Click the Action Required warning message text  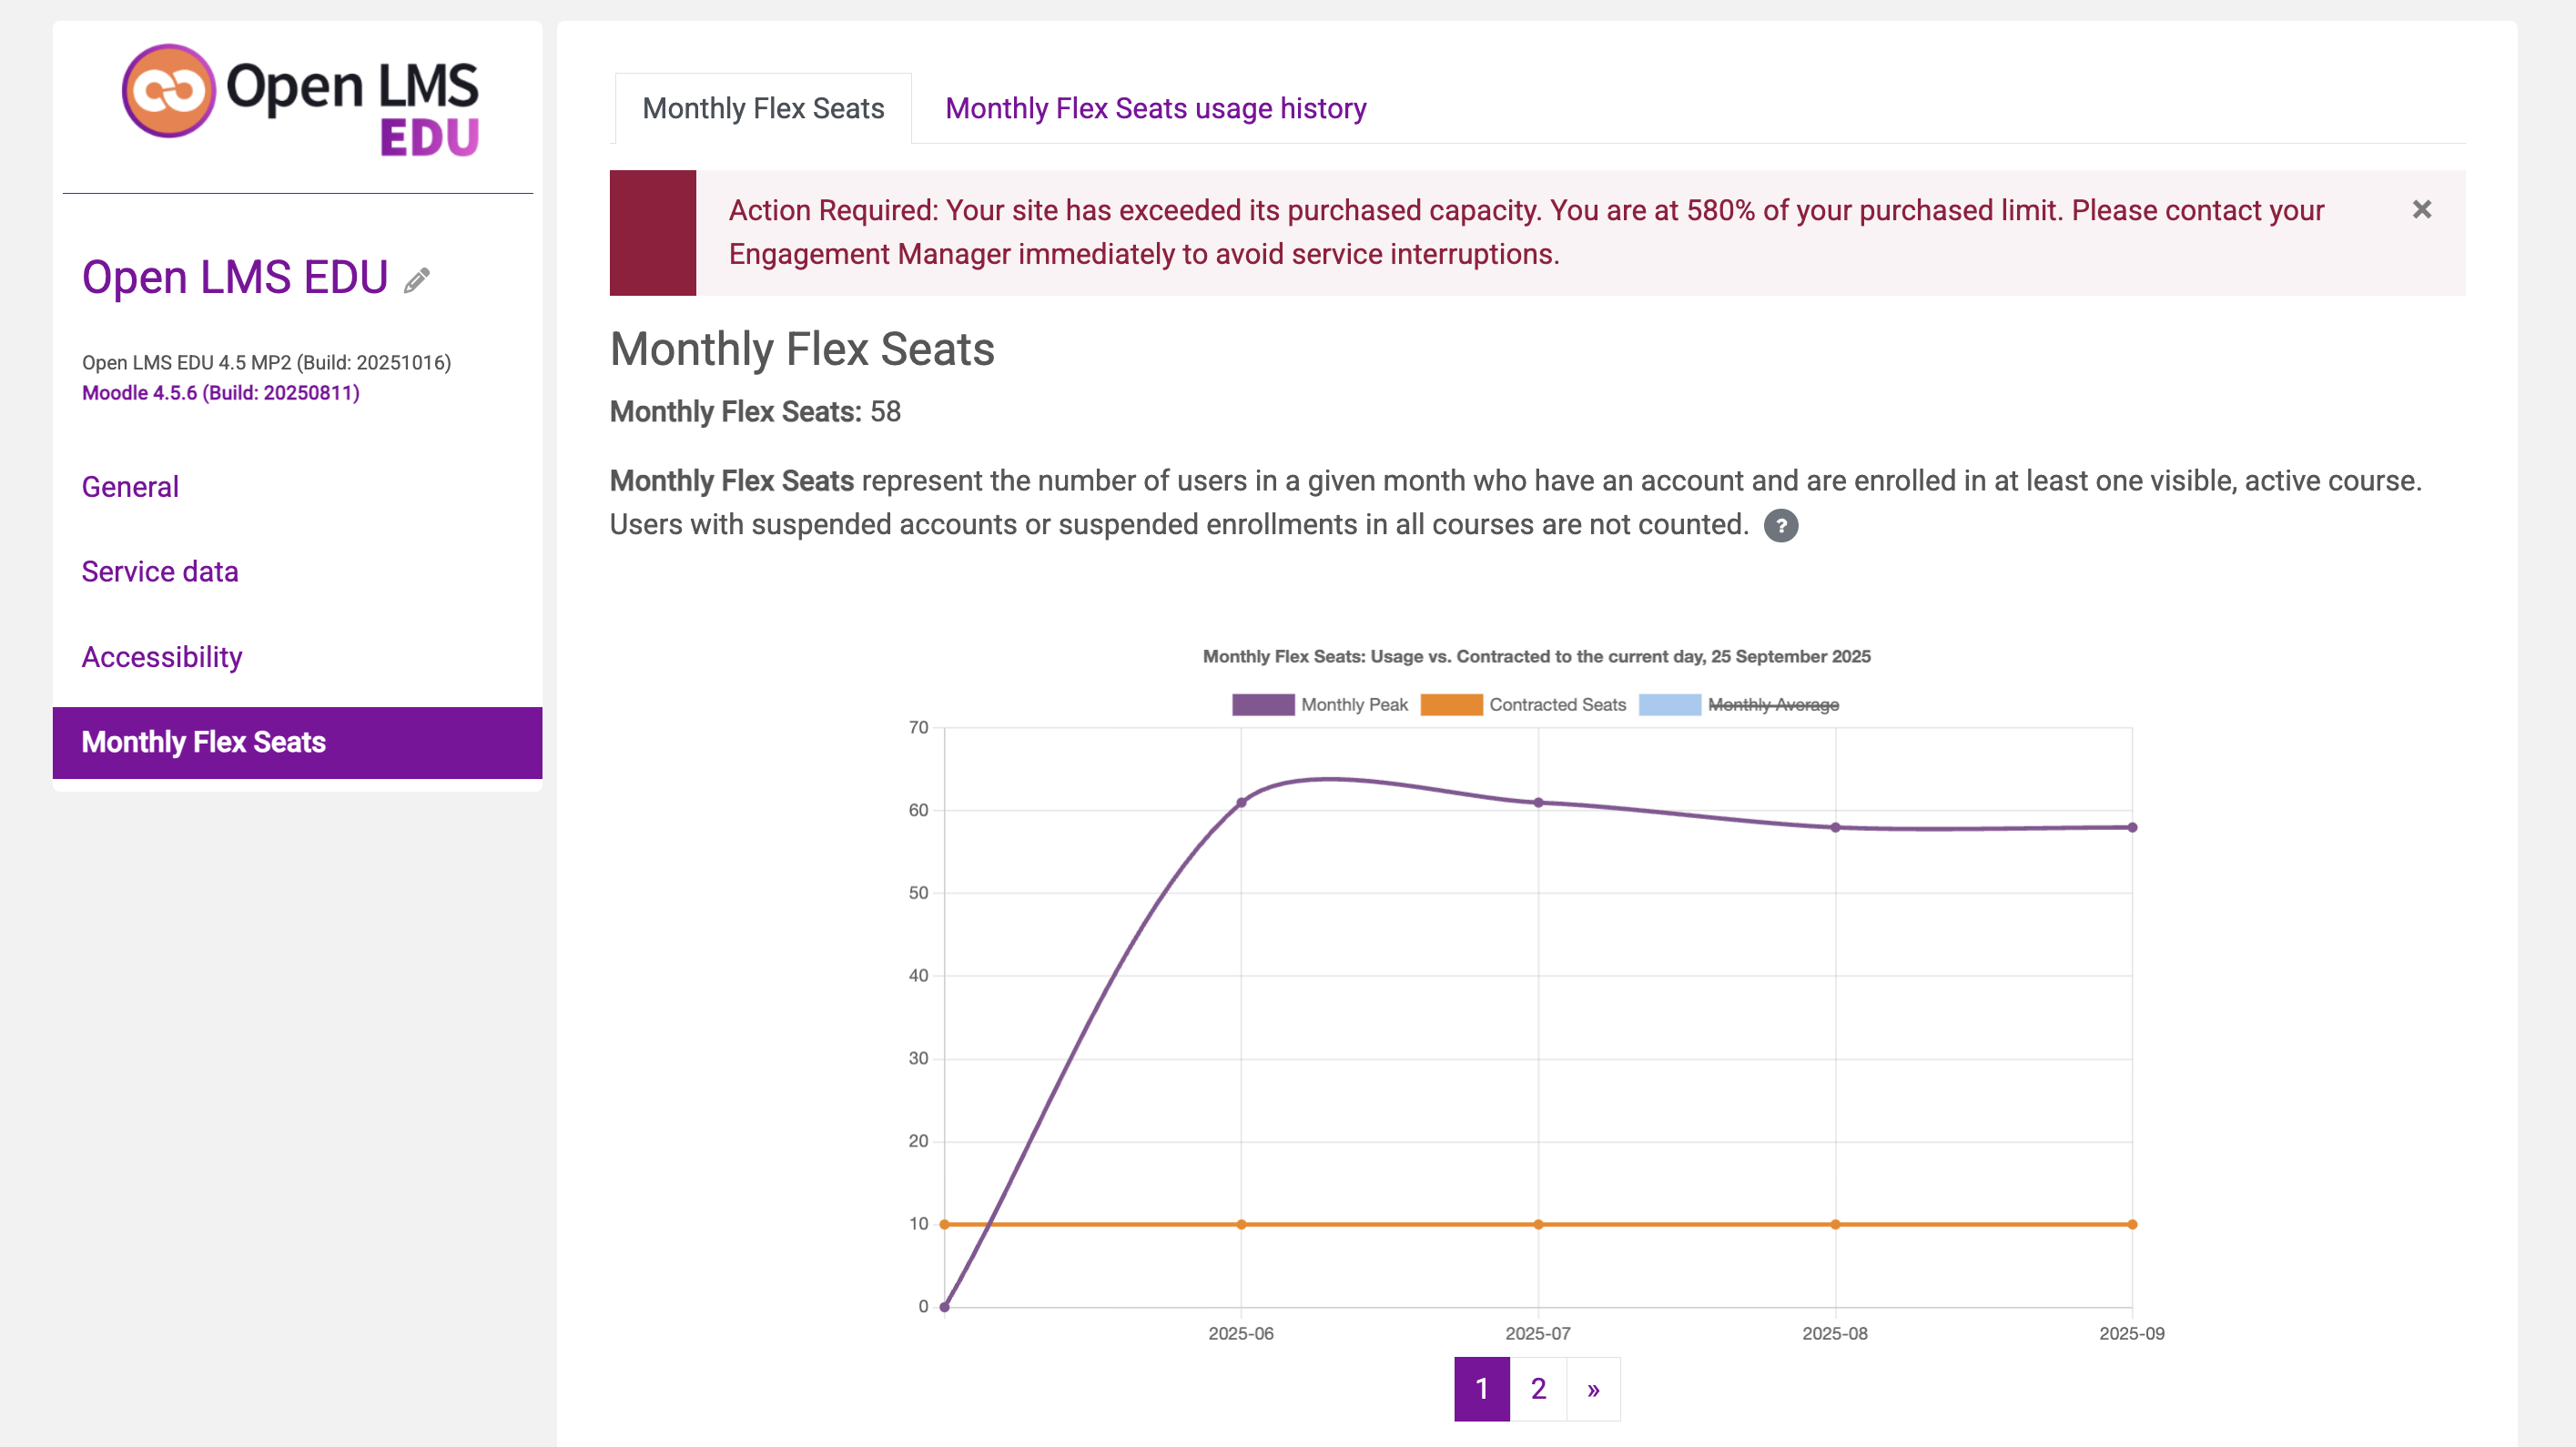1526,232
